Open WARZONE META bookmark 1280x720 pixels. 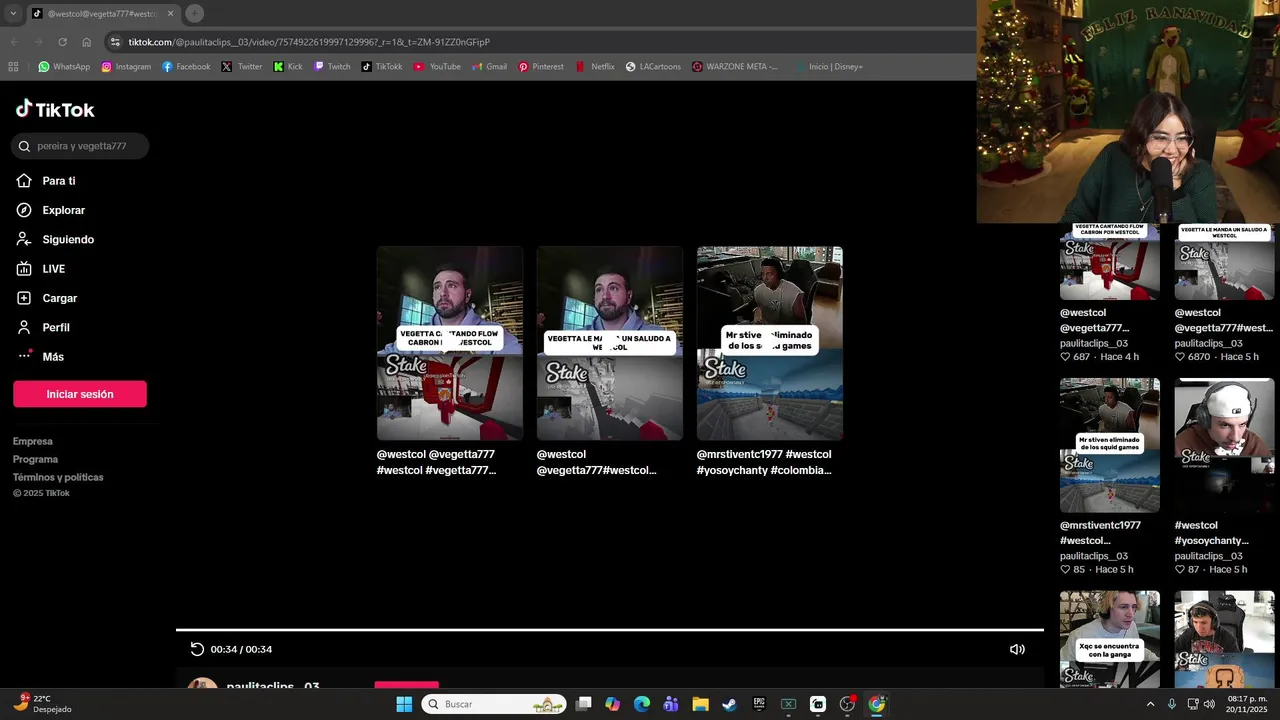click(x=735, y=67)
